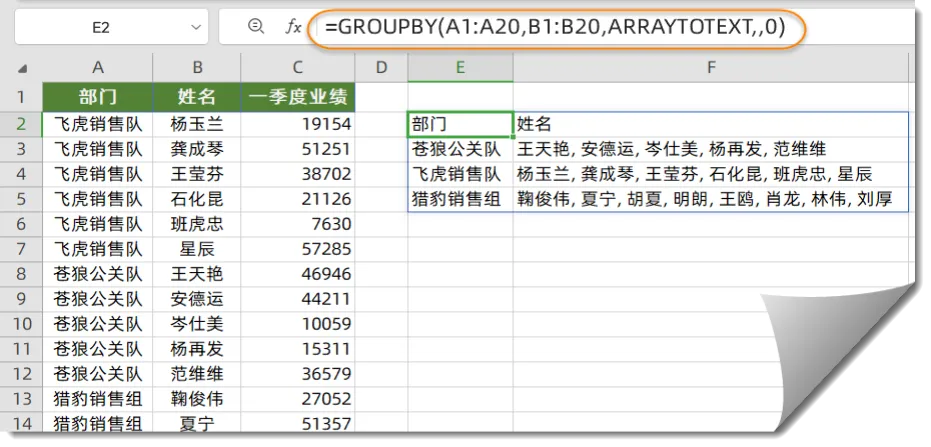Screen dimensions: 931x447
Task: Click cell 石化昆 in column B
Action: [x=197, y=199]
